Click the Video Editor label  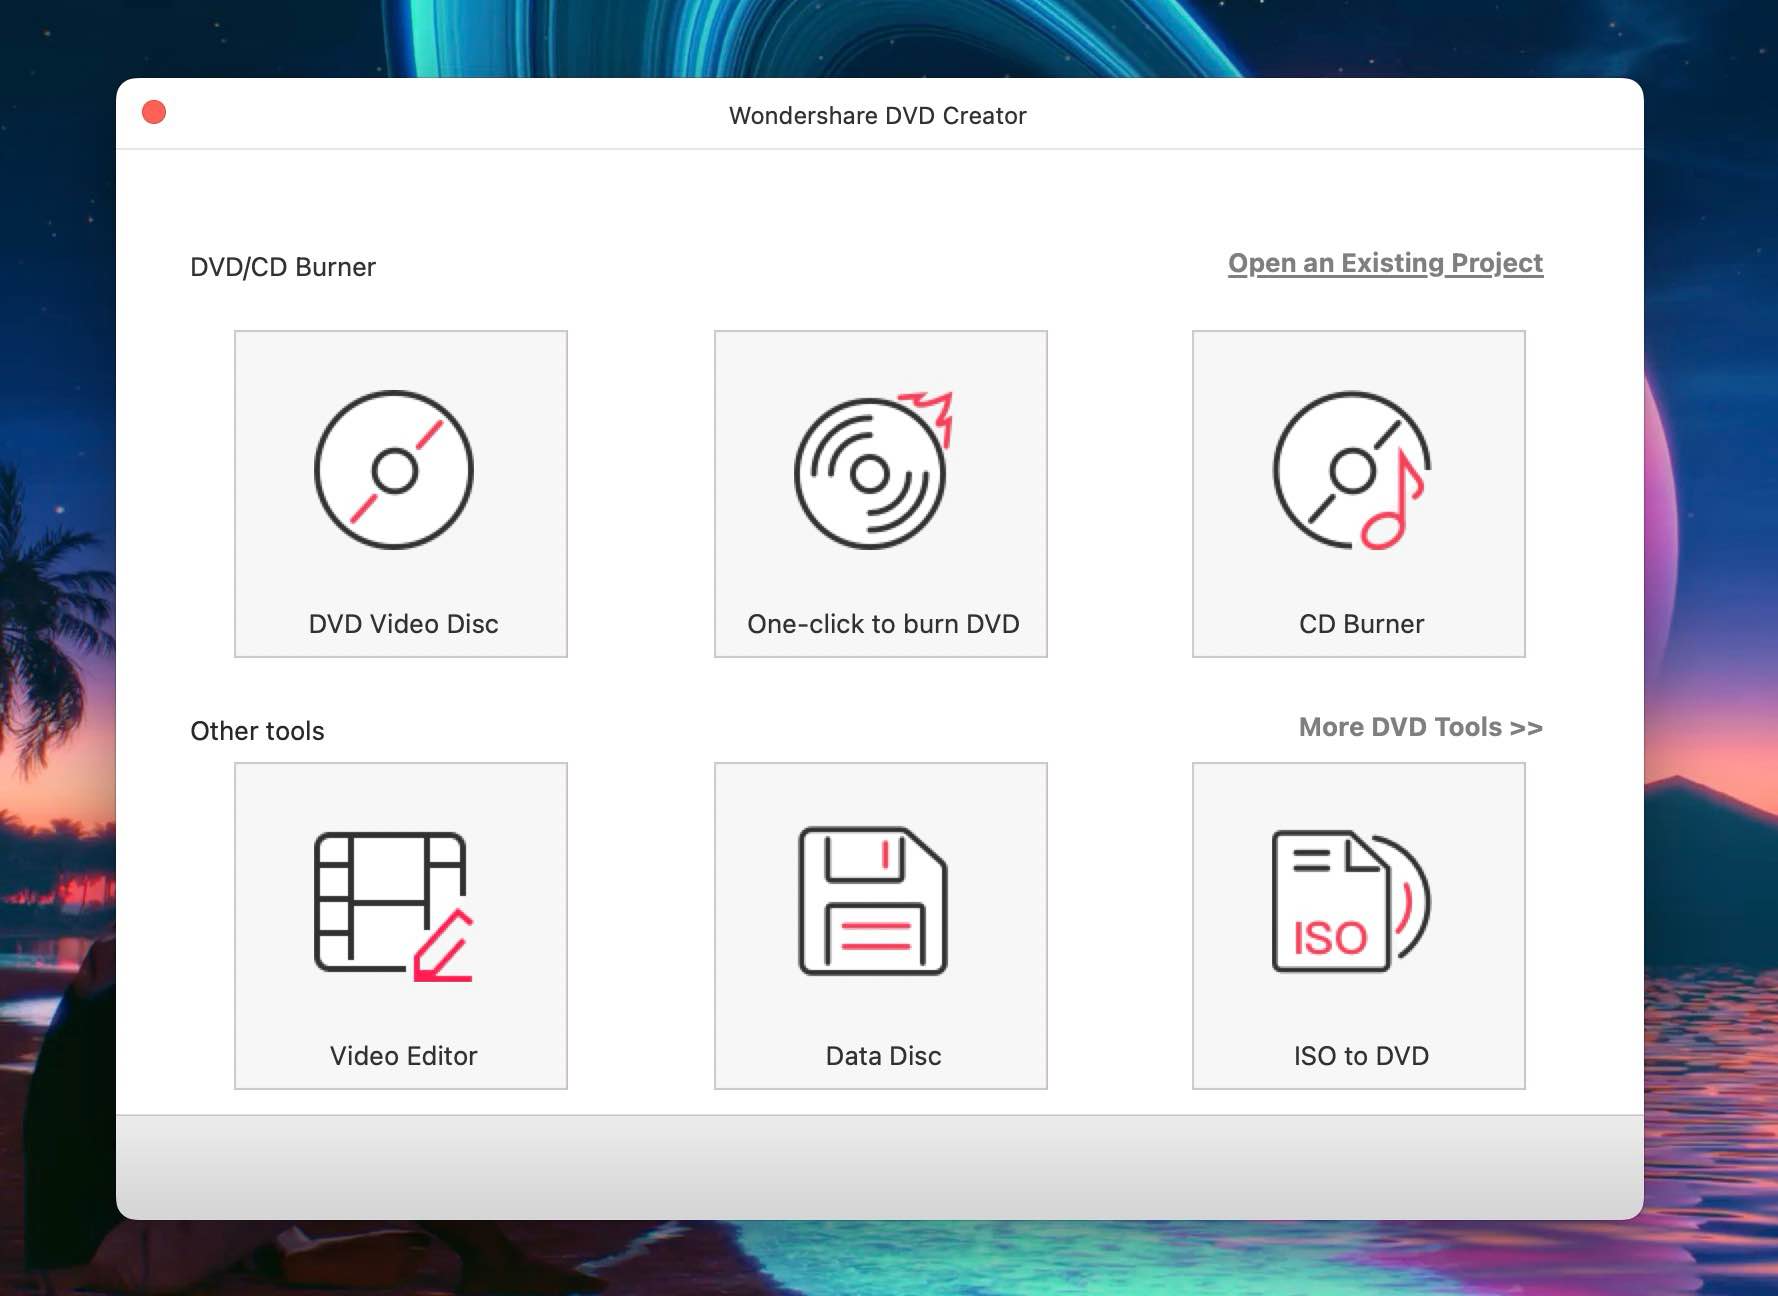coord(403,1056)
